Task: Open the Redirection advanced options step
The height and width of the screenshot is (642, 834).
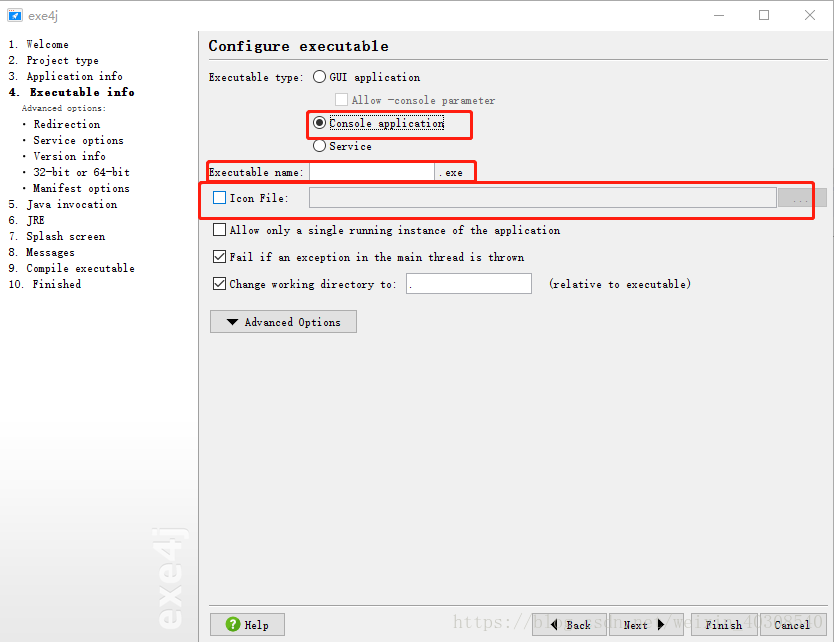Action: [x=66, y=124]
